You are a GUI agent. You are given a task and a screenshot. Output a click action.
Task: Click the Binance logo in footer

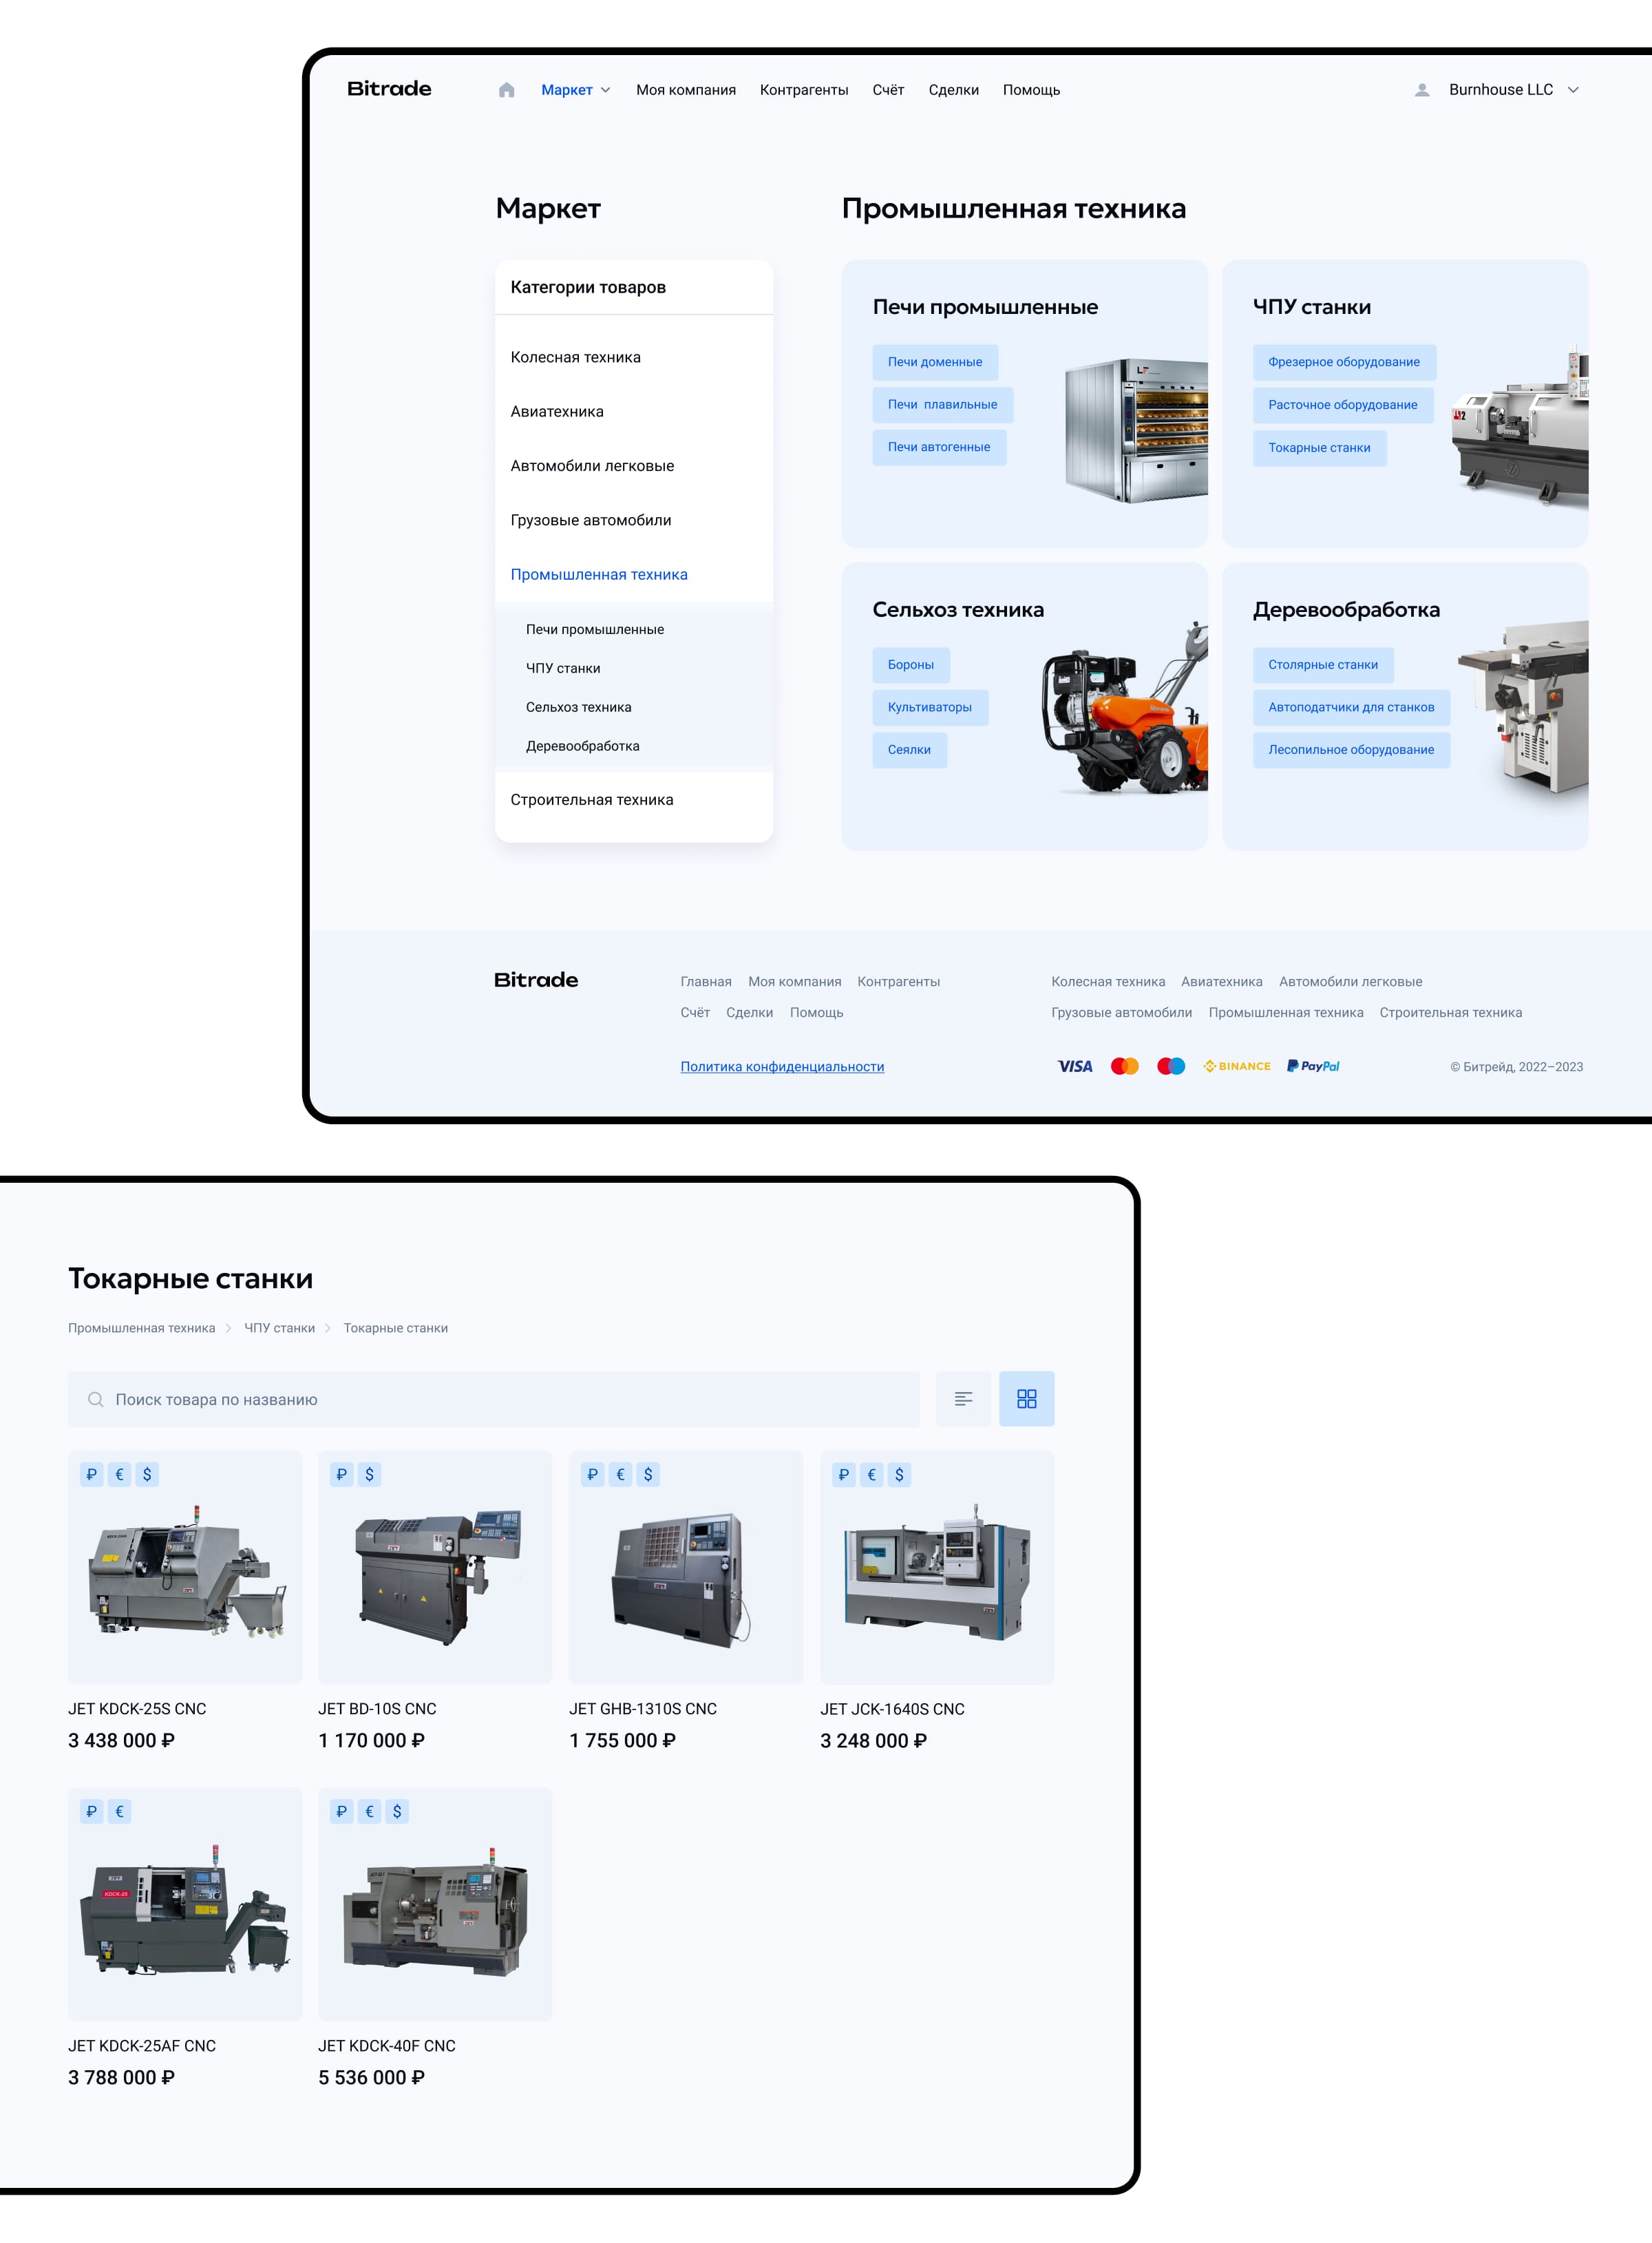(x=1237, y=1066)
